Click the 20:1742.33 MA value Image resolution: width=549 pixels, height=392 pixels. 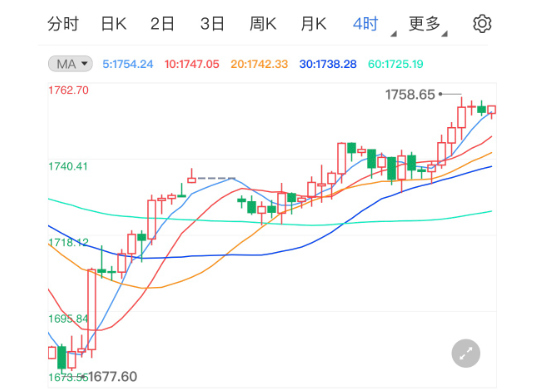[x=259, y=64]
